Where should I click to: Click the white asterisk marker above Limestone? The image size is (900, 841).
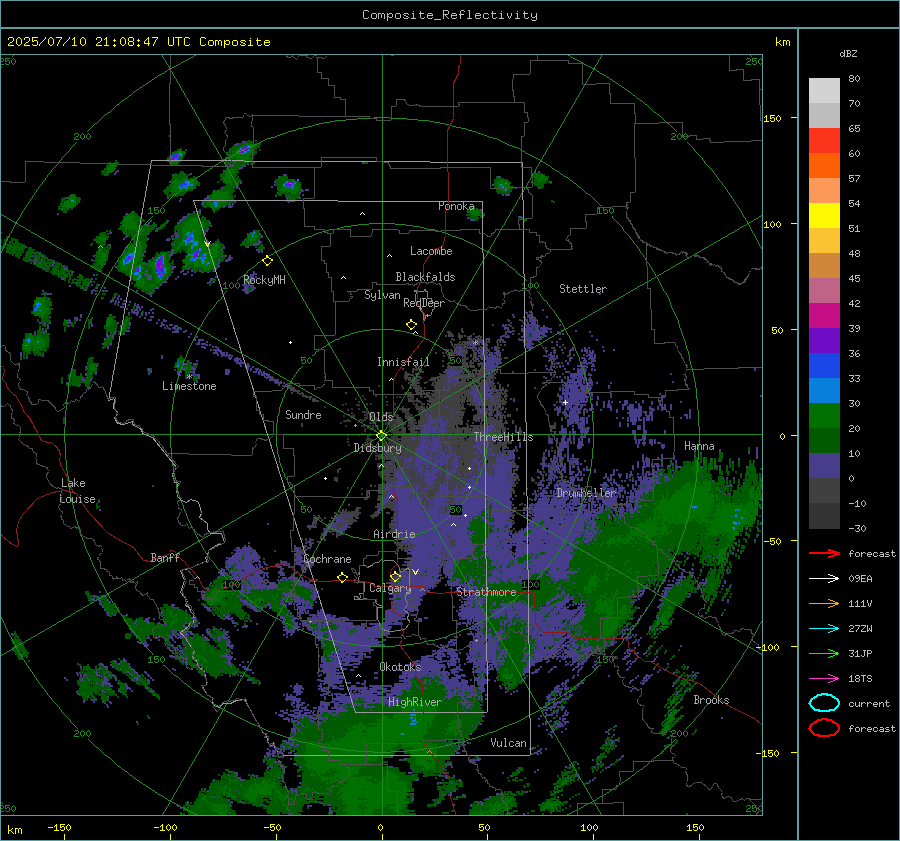click(189, 377)
